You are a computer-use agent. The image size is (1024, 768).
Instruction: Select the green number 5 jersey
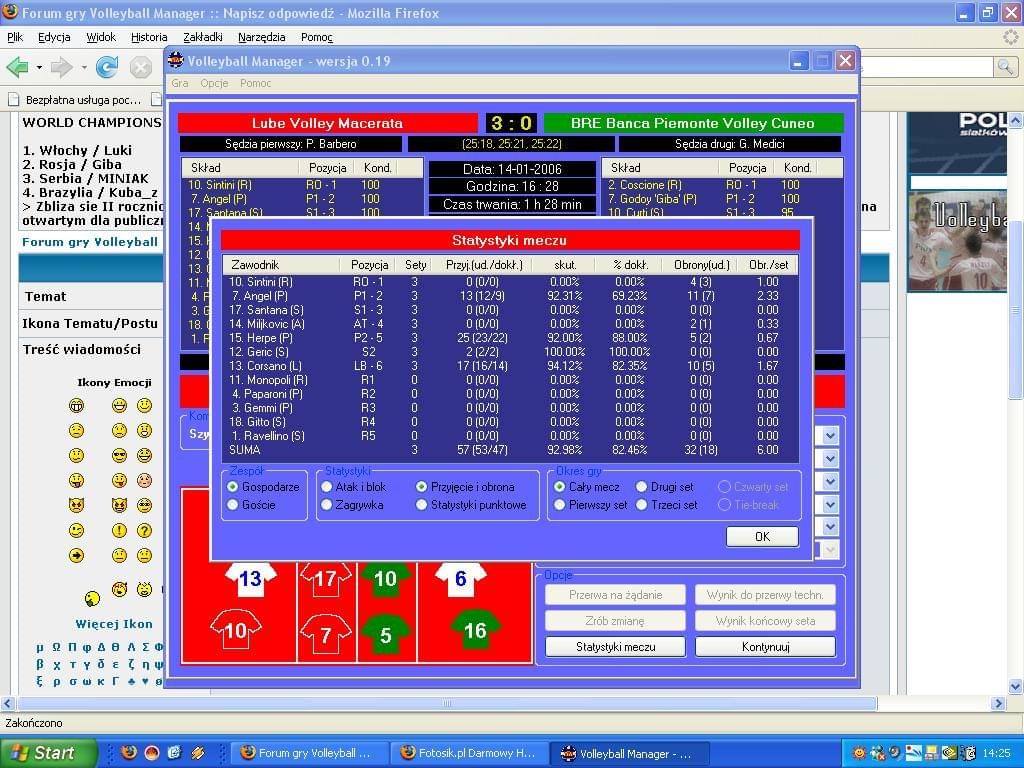pos(385,634)
